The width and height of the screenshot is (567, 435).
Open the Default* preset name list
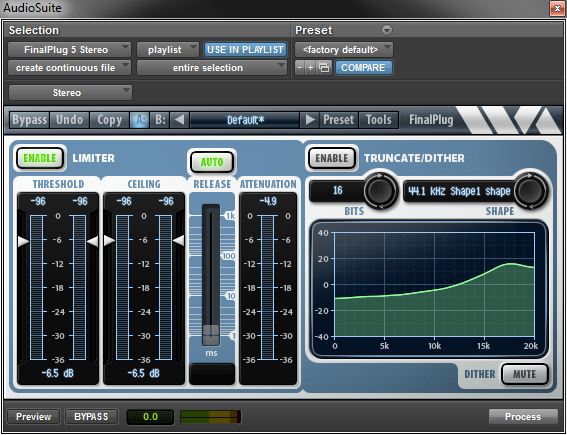click(245, 120)
